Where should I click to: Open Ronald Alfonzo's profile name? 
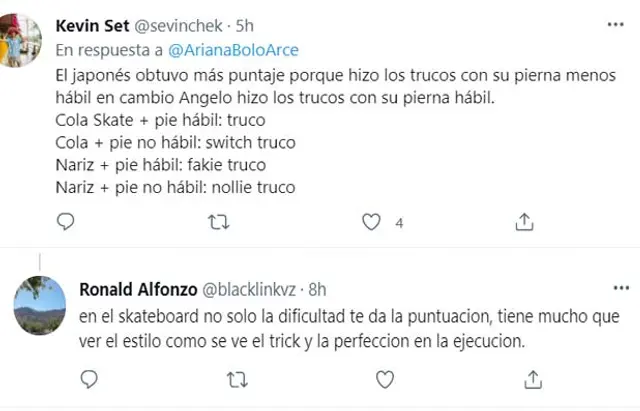138,290
